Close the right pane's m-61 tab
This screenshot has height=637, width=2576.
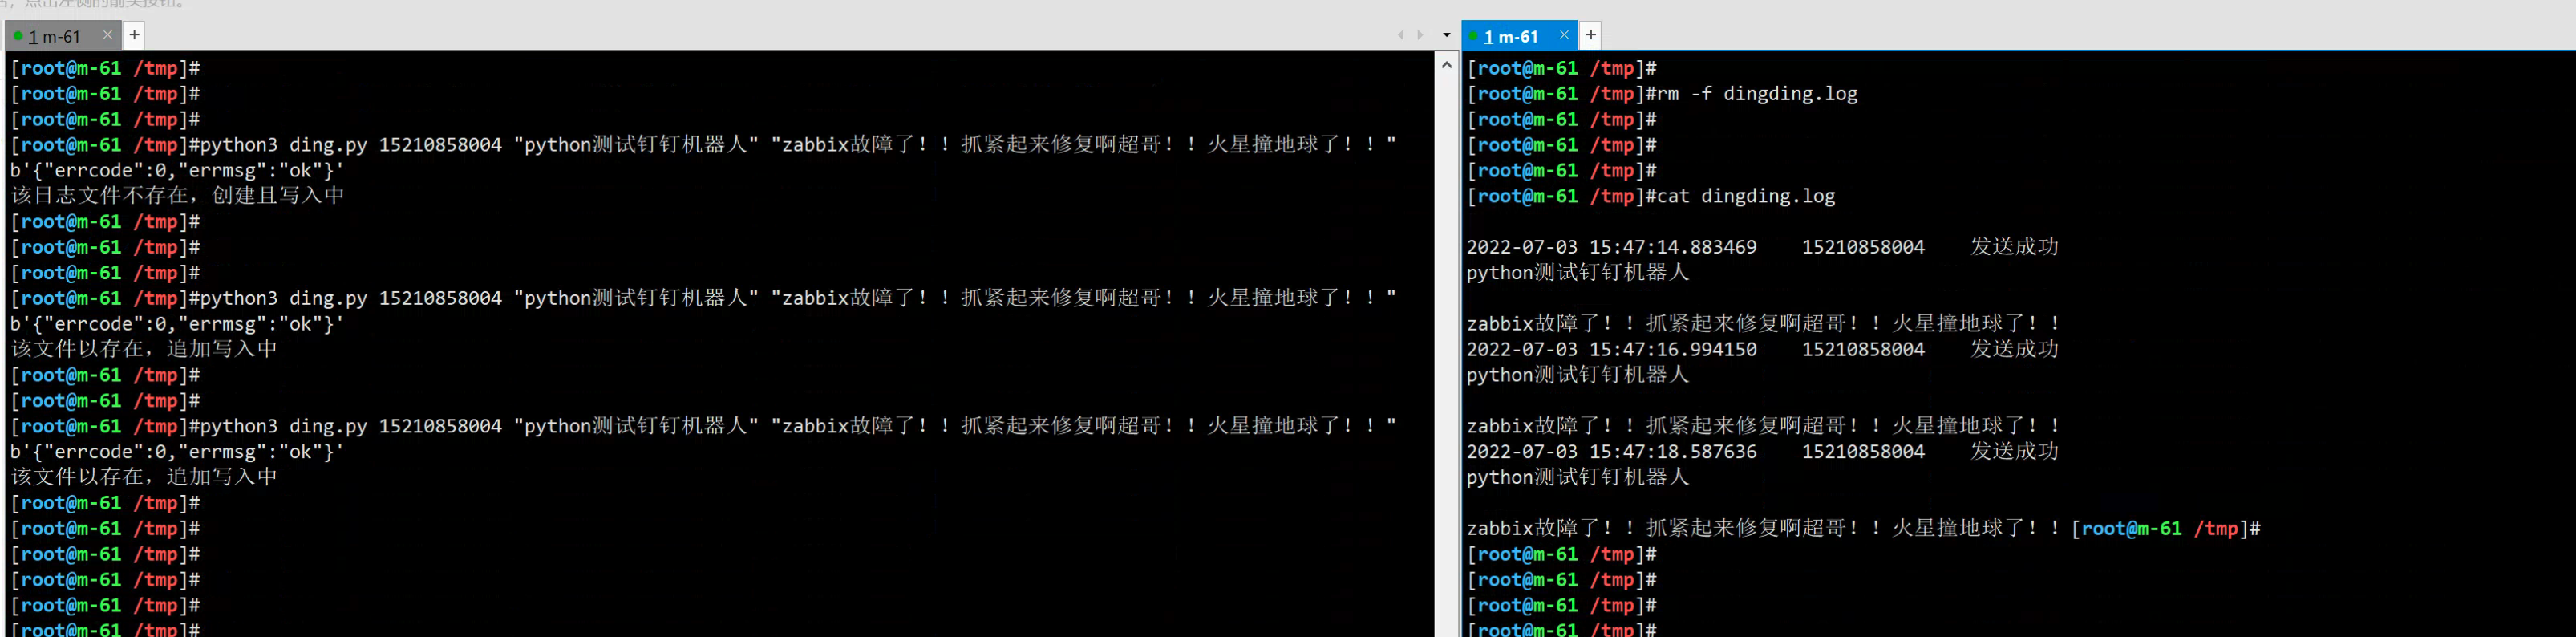[1564, 35]
